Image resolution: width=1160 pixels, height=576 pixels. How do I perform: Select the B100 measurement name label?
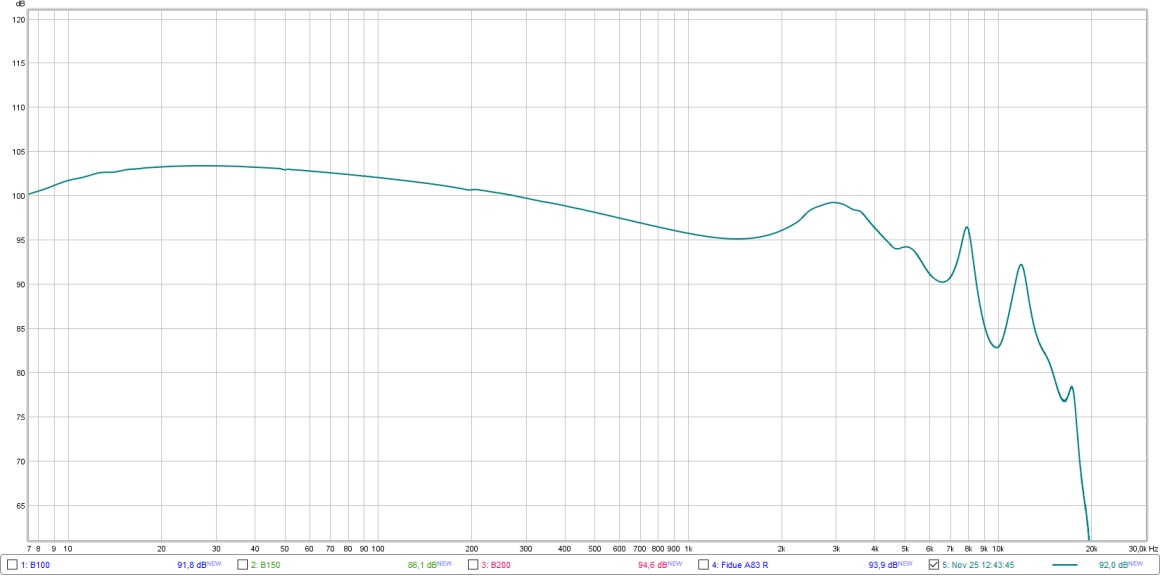[x=35, y=565]
